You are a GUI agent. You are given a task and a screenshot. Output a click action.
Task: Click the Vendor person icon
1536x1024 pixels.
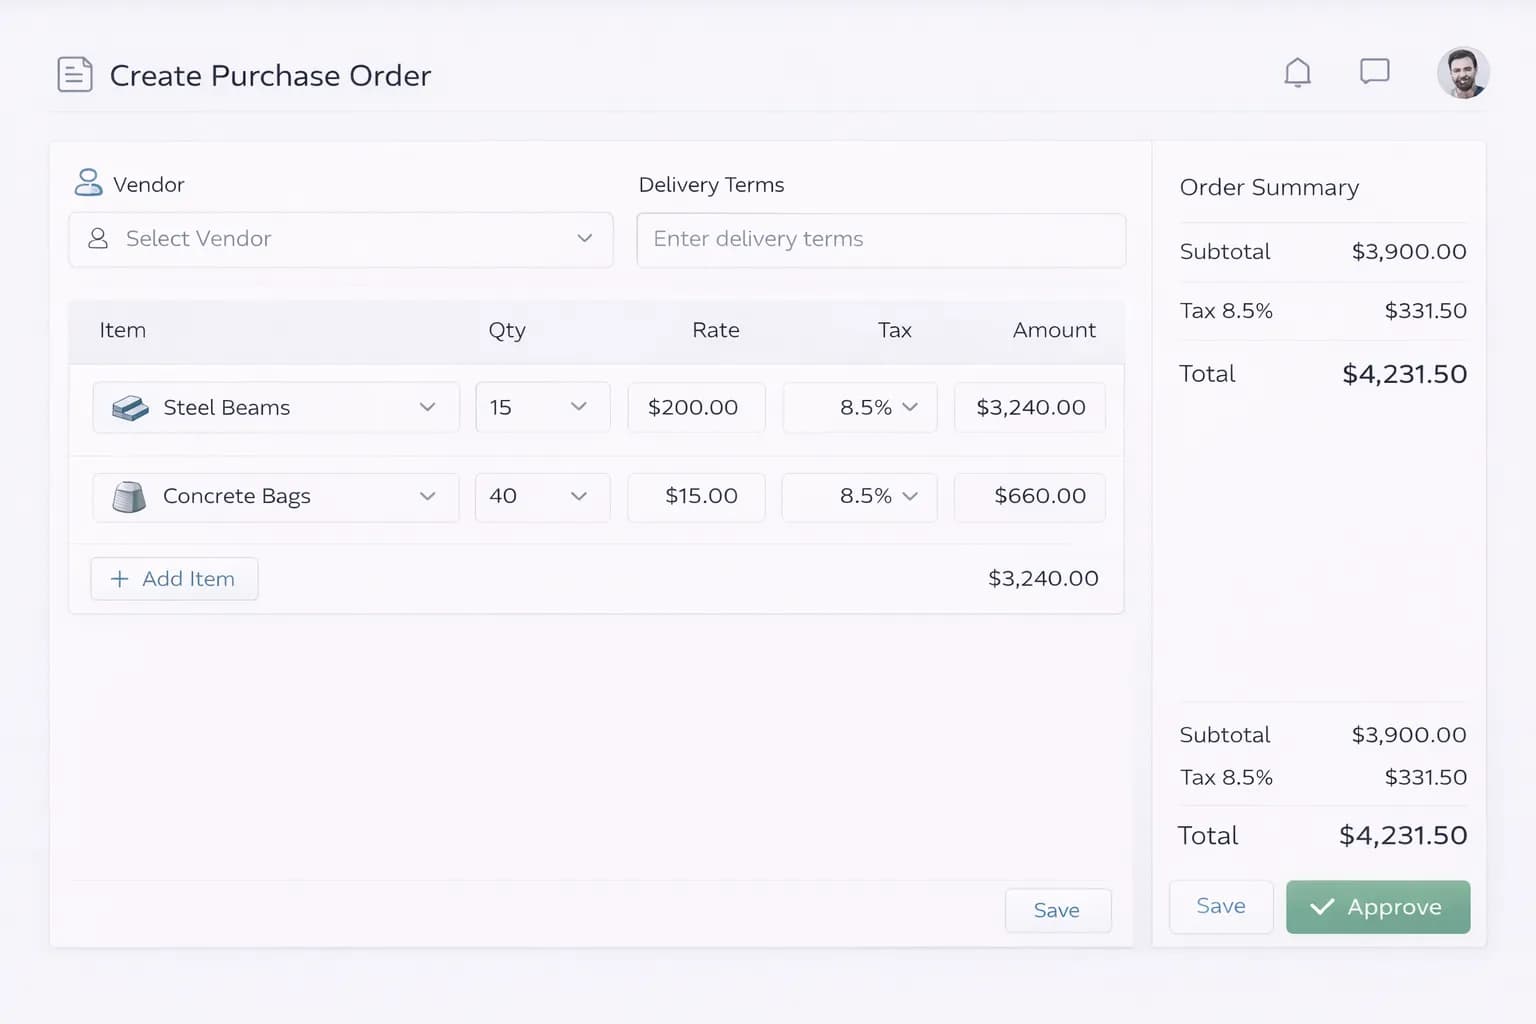click(x=88, y=183)
